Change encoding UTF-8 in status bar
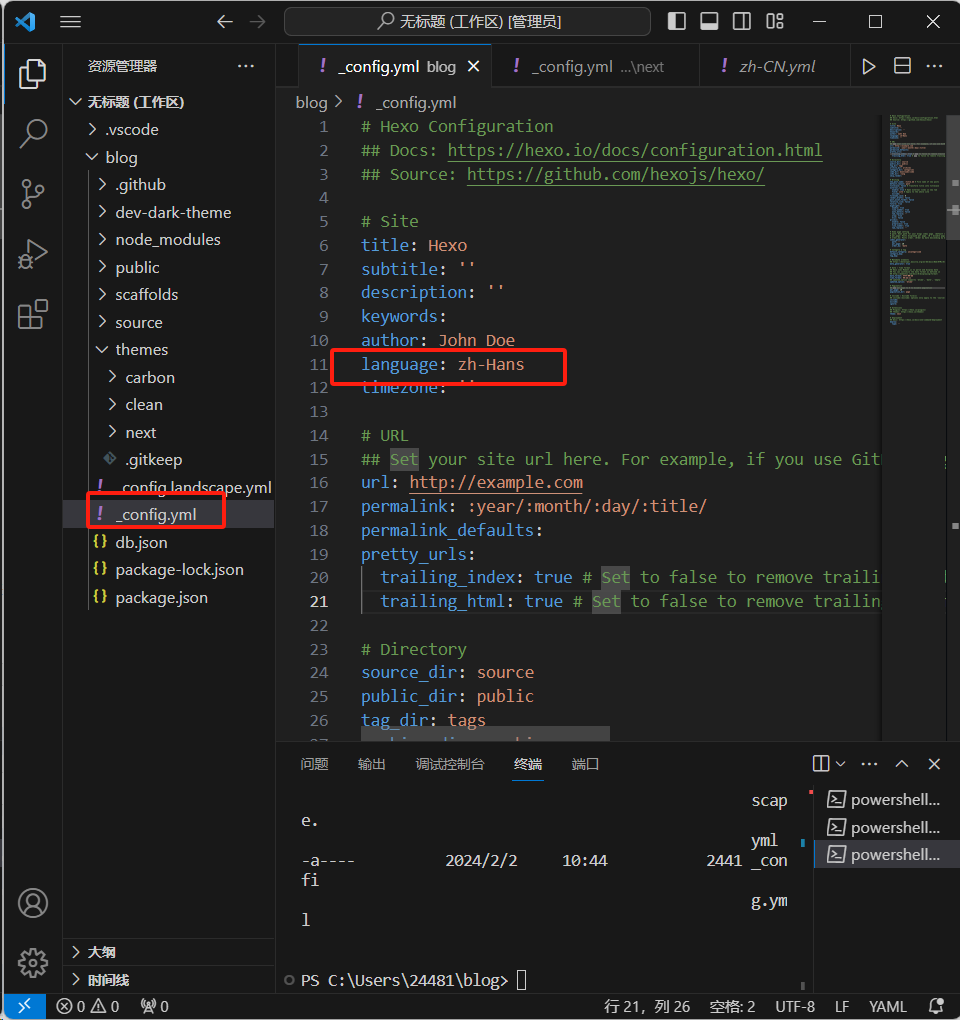The image size is (960, 1020). [x=795, y=1006]
